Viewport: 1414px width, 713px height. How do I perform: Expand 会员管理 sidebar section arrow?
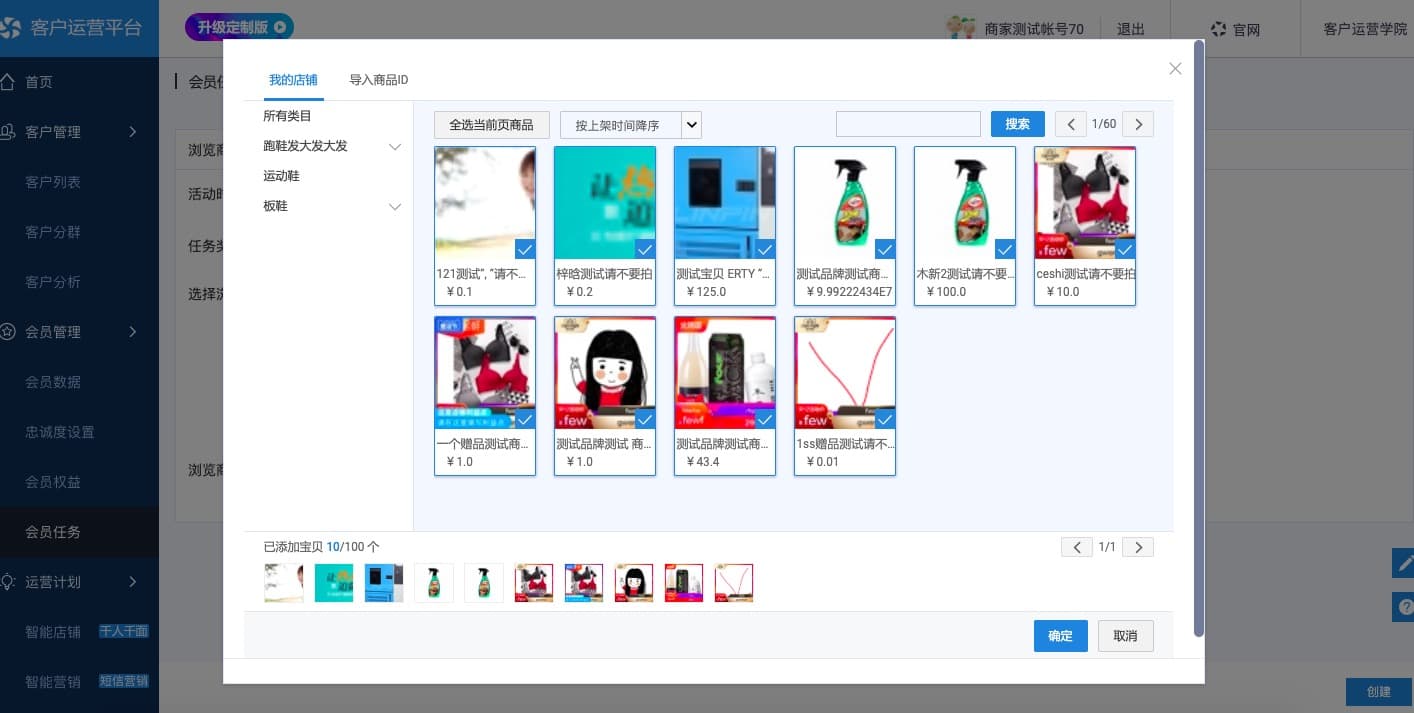(133, 332)
